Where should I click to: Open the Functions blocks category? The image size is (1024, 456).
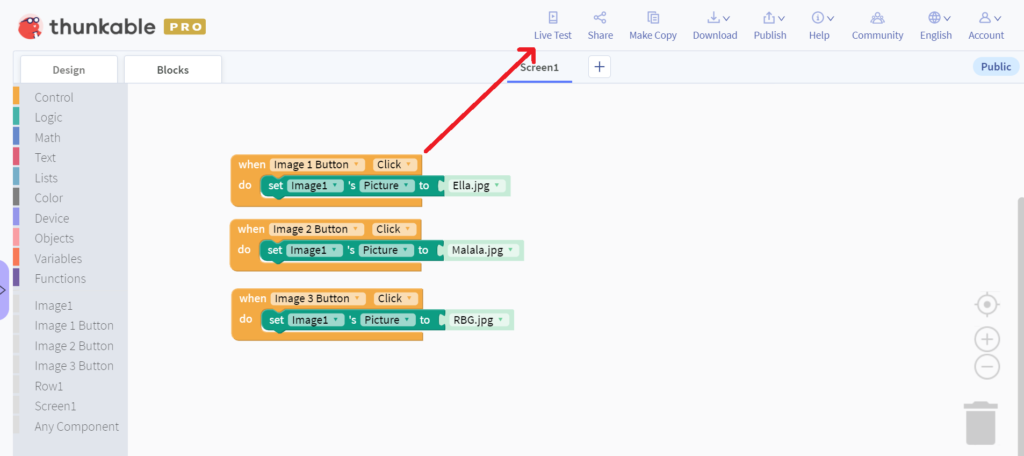[x=60, y=278]
